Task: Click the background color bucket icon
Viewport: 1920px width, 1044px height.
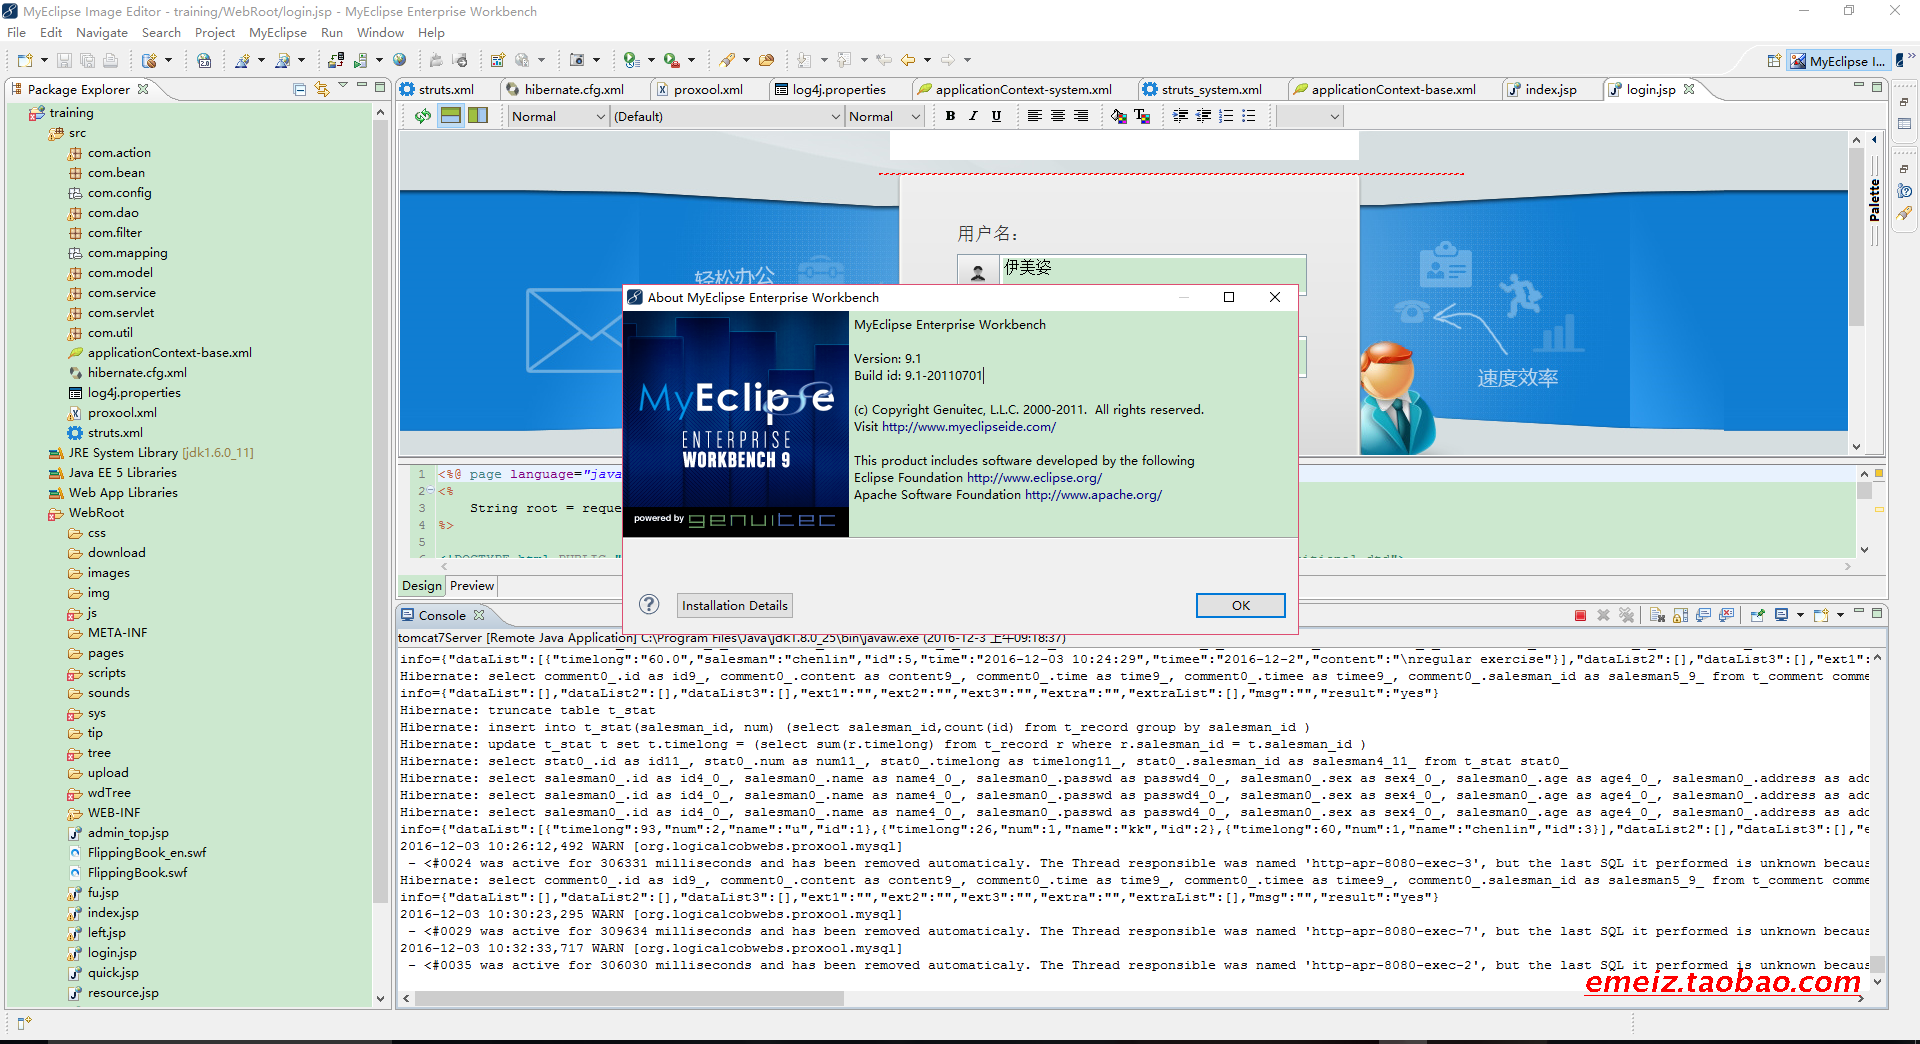Action: click(x=1119, y=116)
